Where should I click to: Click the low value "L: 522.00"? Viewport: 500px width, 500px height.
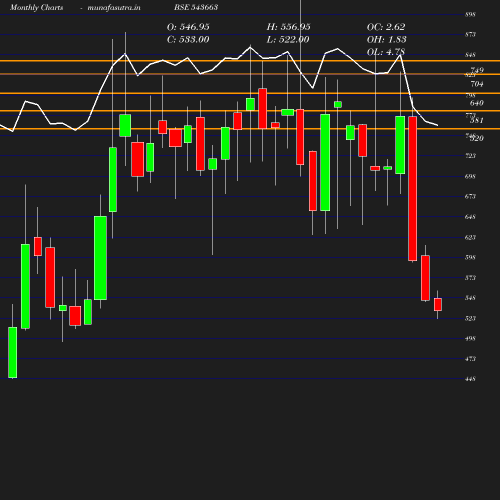click(288, 40)
